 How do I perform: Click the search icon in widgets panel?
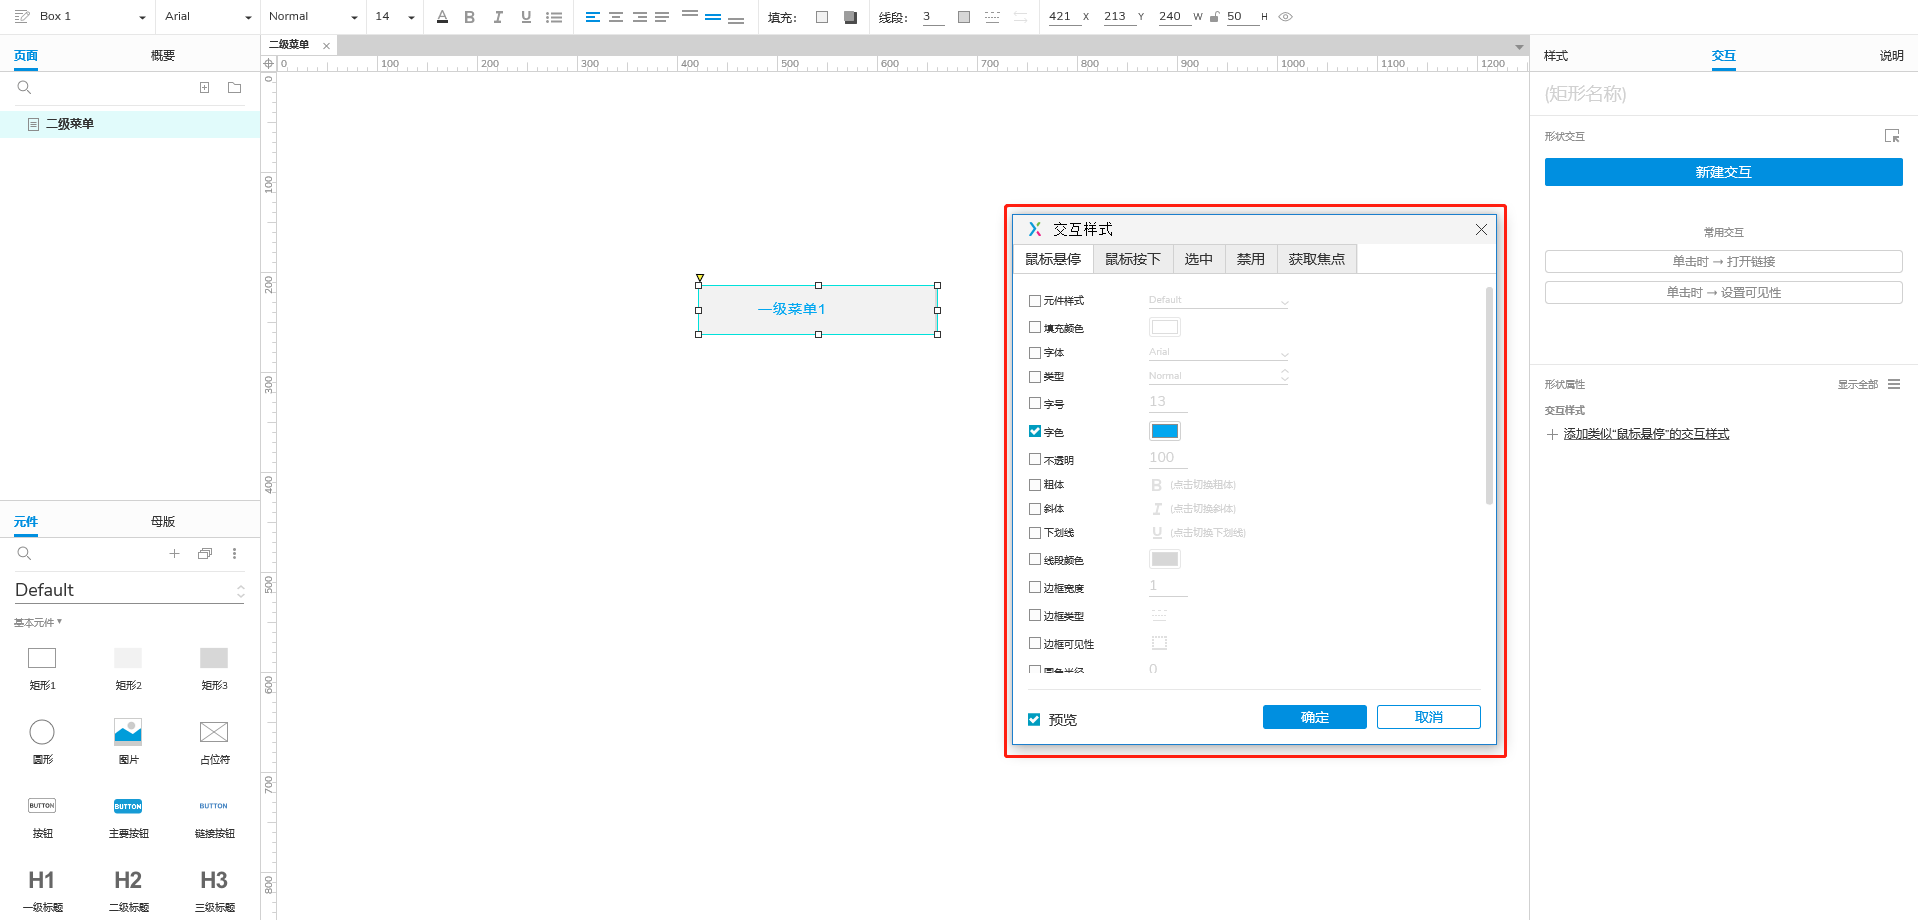(x=24, y=554)
